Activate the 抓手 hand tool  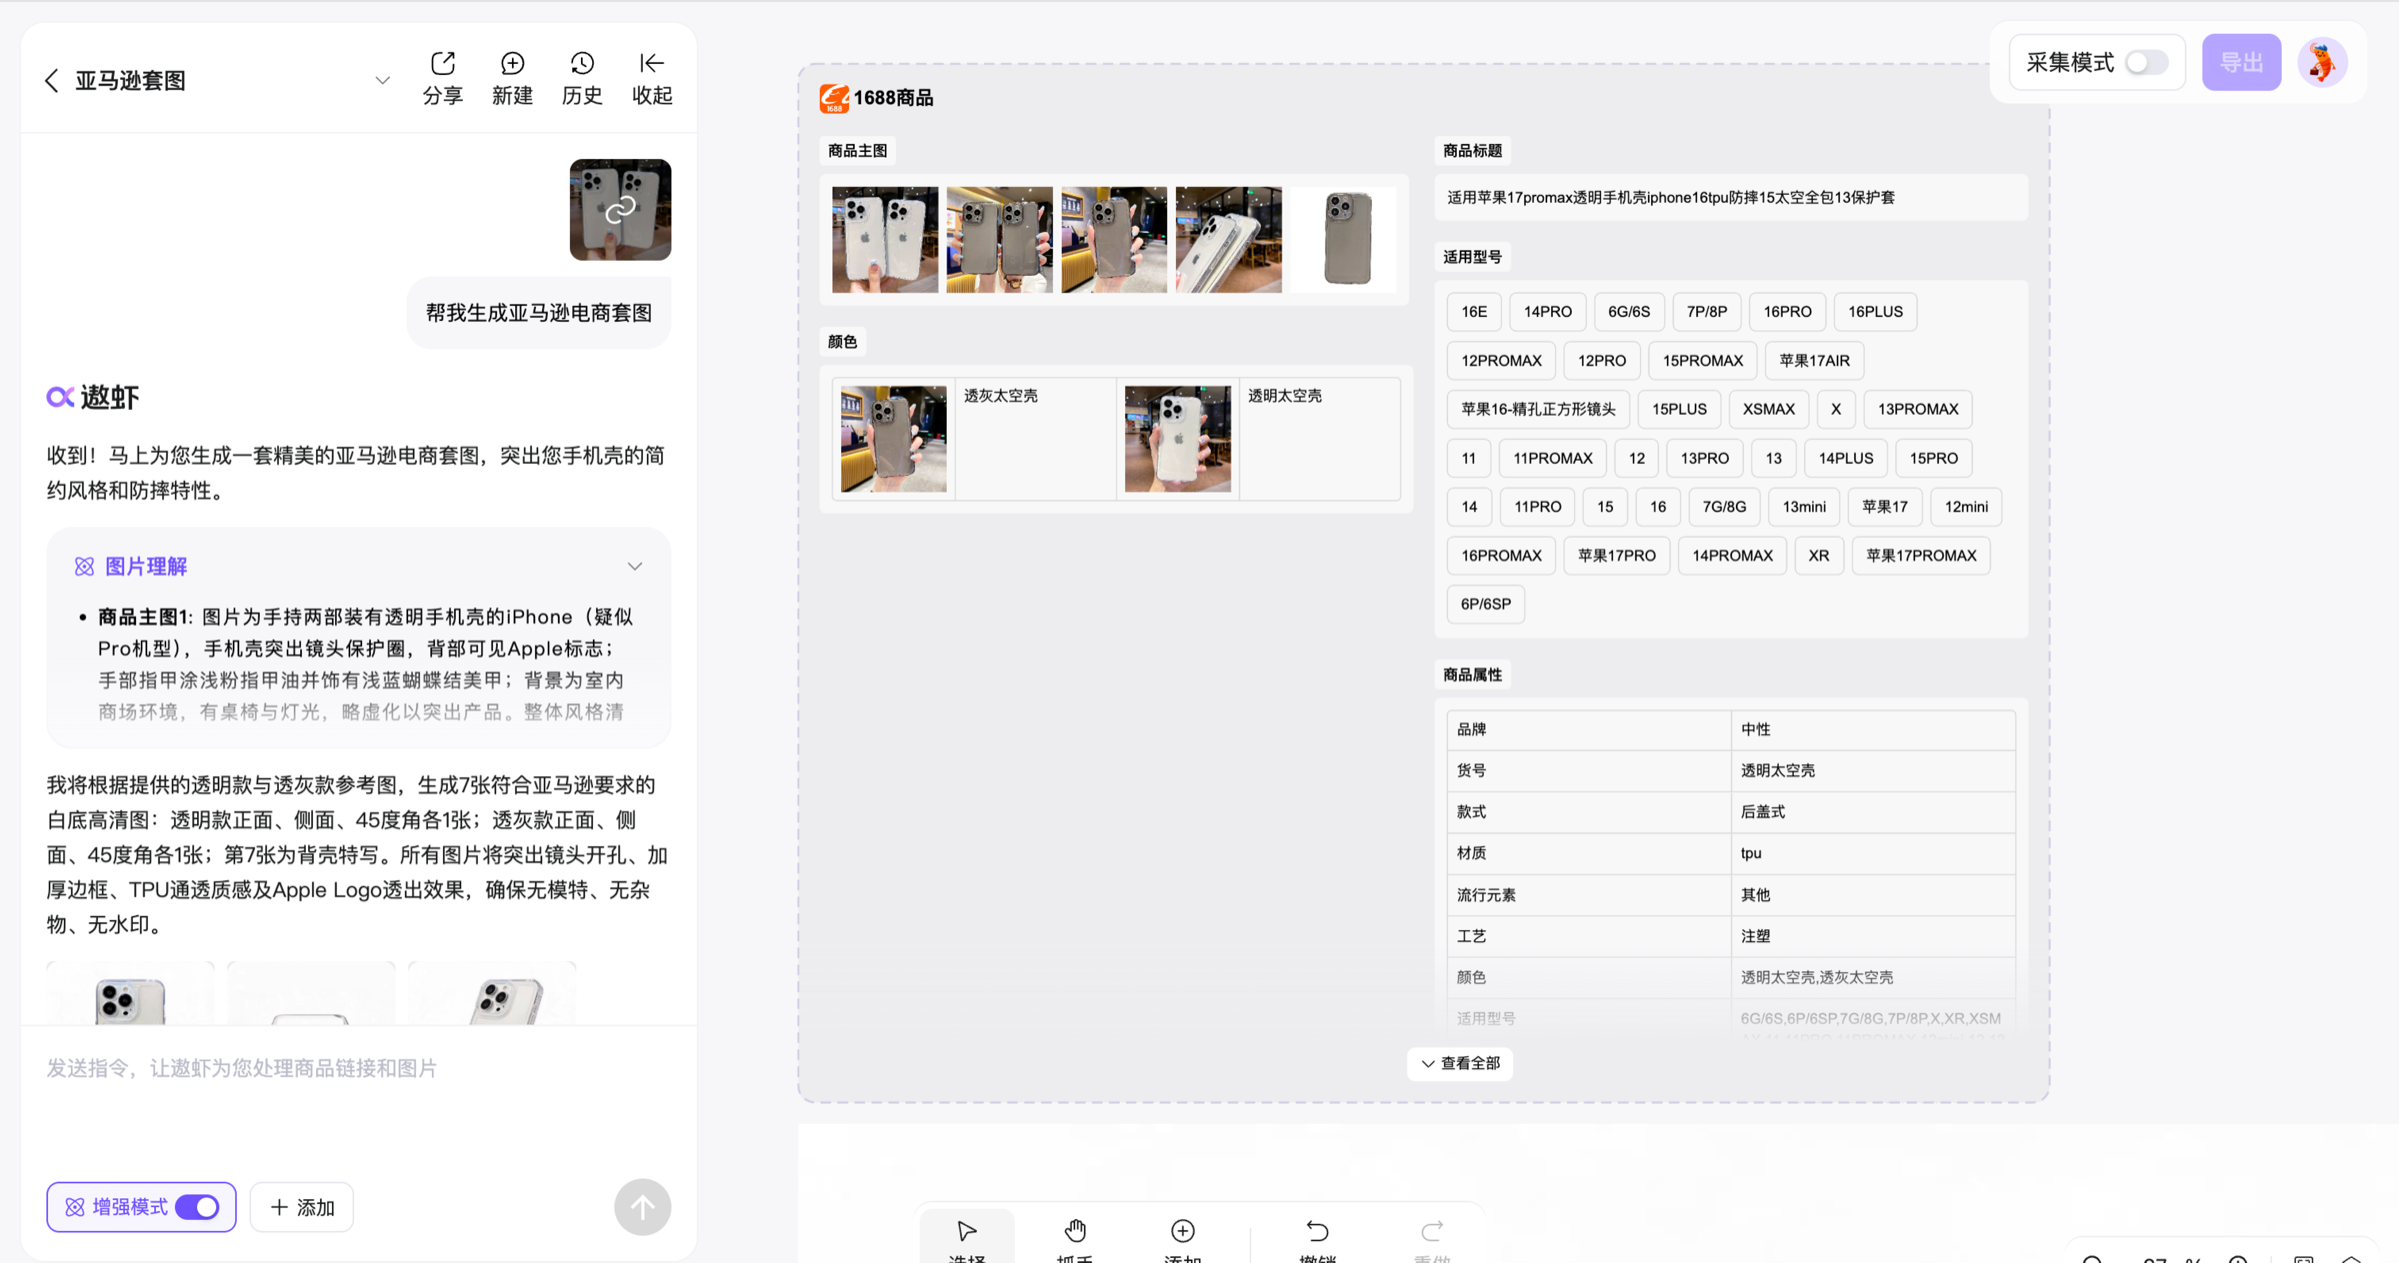1075,1238
